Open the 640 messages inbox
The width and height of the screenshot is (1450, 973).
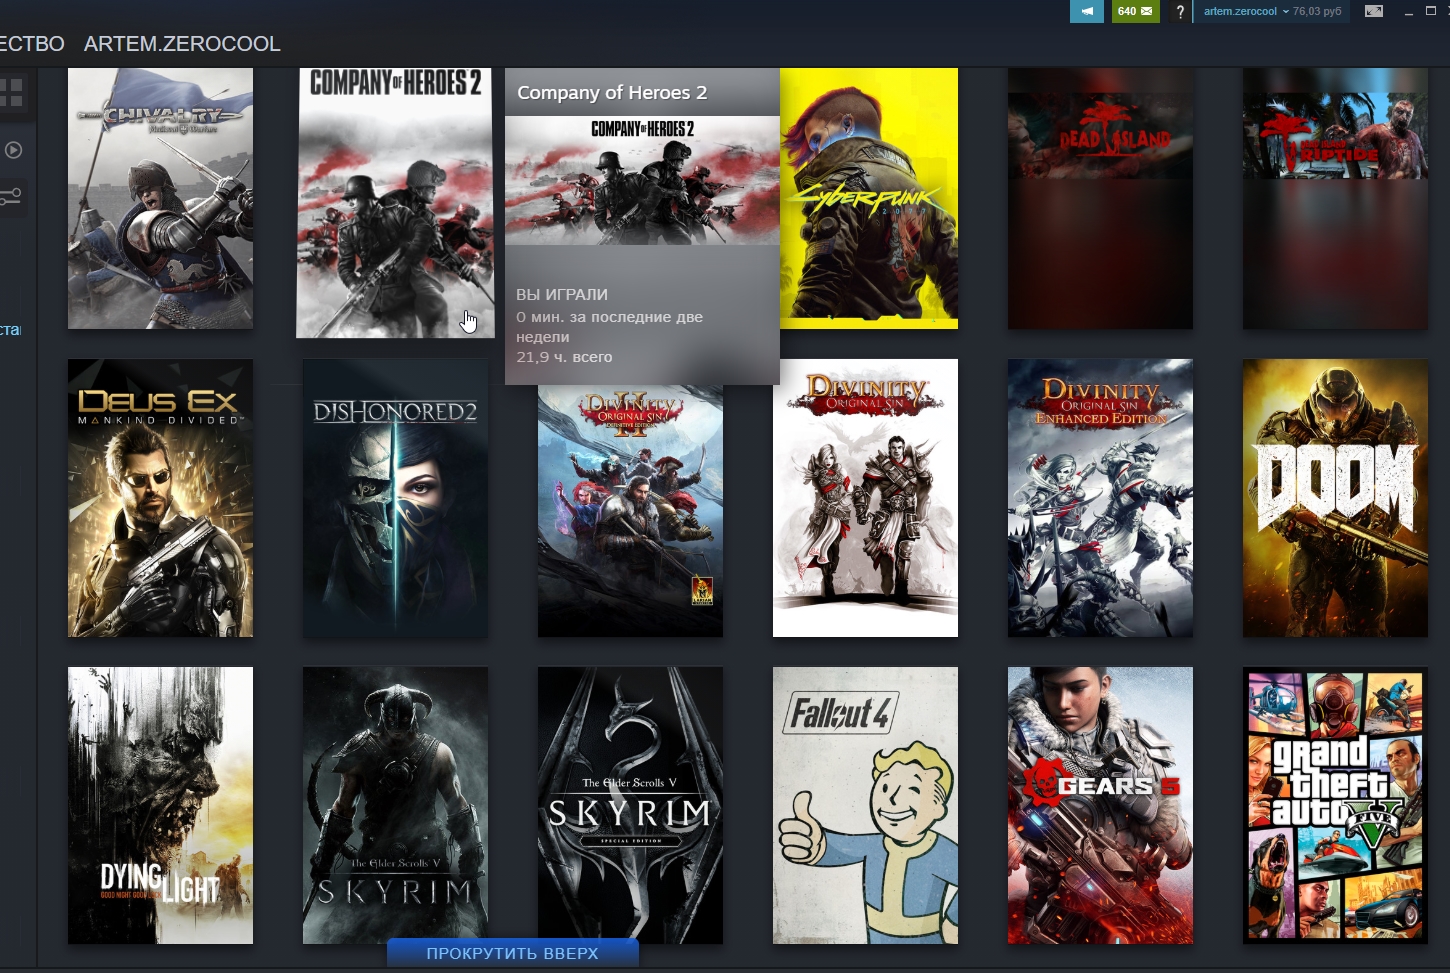point(1135,11)
